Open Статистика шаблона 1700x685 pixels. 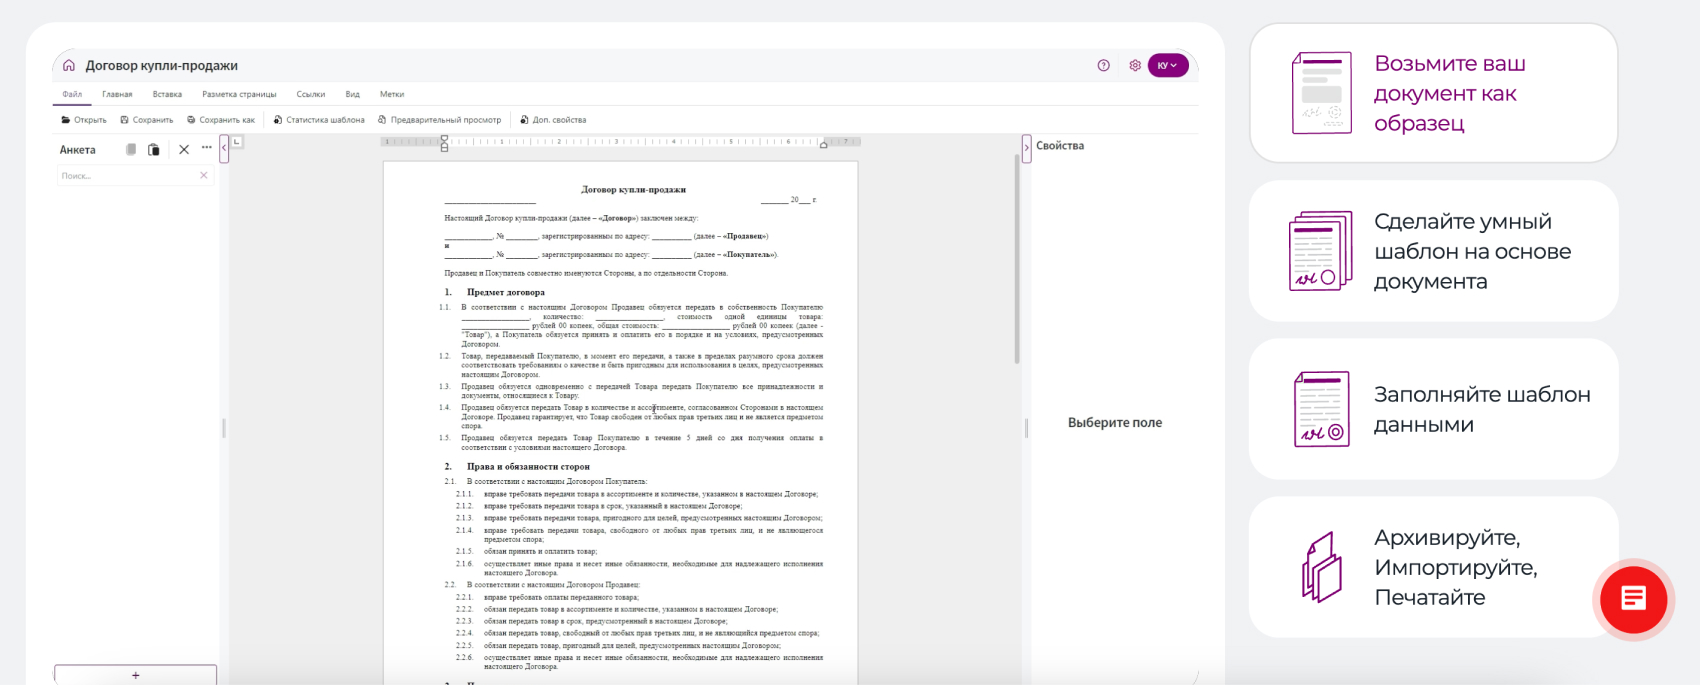click(x=319, y=120)
